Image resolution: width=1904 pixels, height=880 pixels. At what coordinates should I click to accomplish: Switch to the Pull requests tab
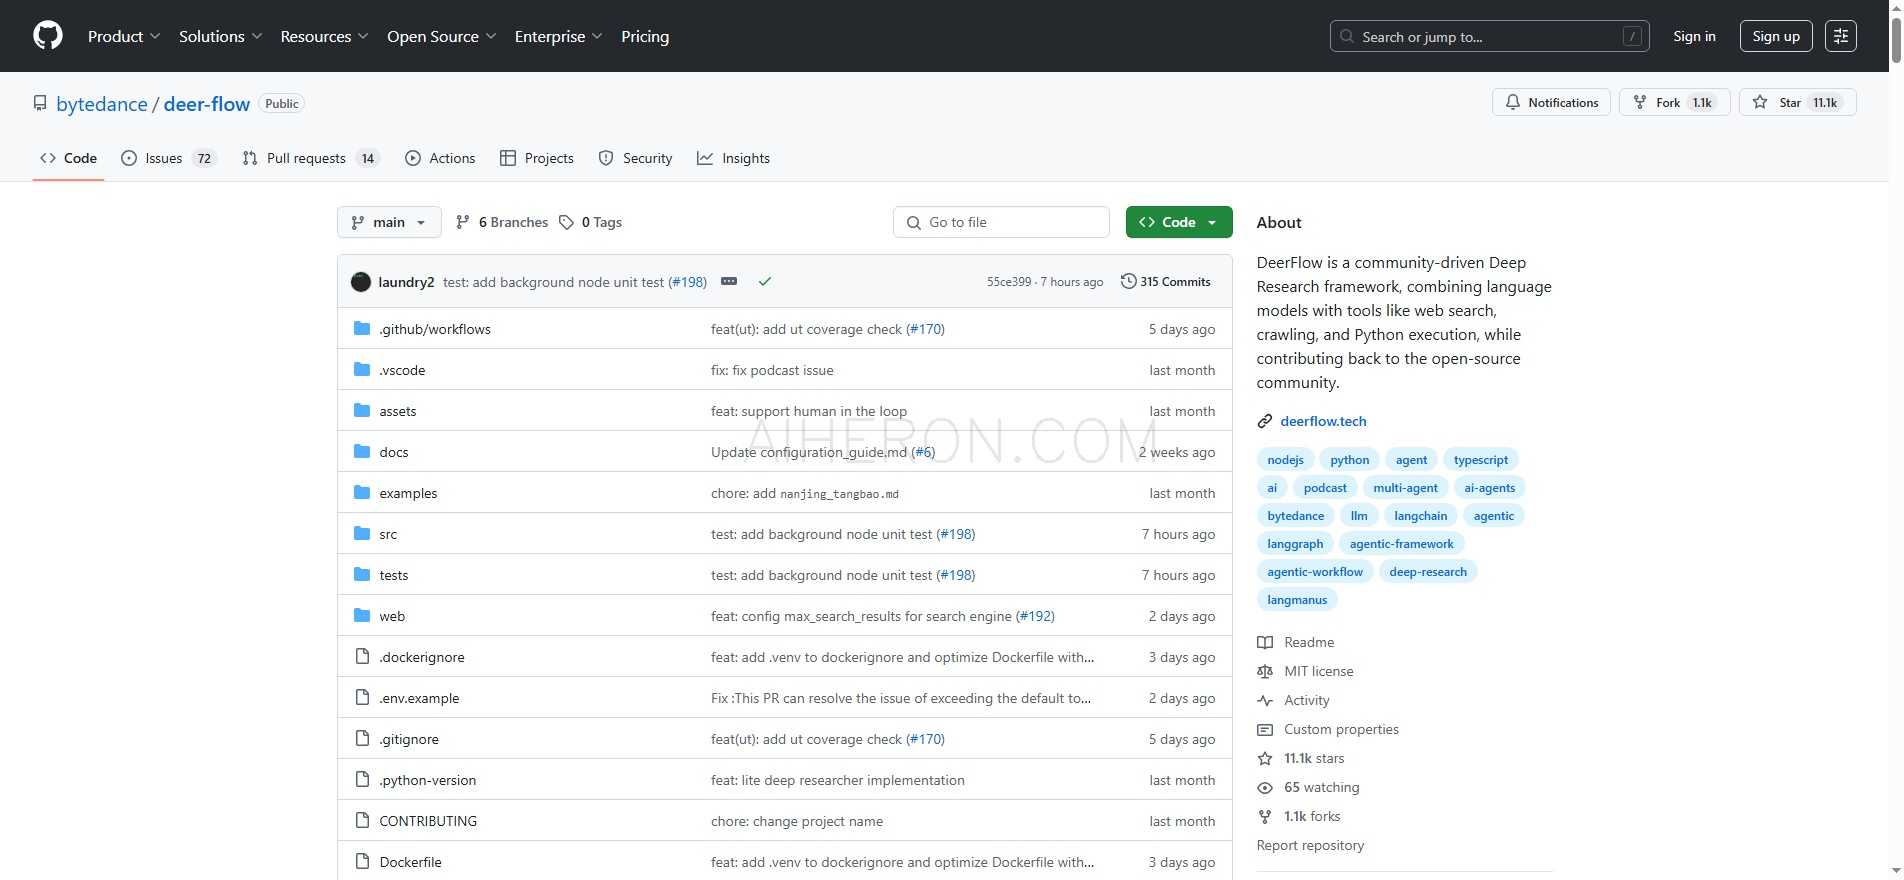(x=310, y=158)
